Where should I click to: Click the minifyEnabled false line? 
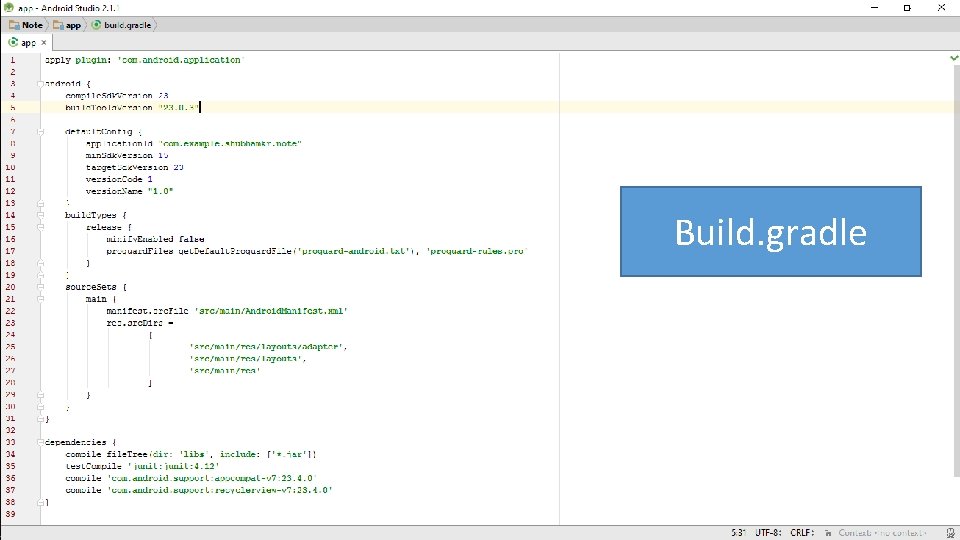pyautogui.click(x=156, y=239)
